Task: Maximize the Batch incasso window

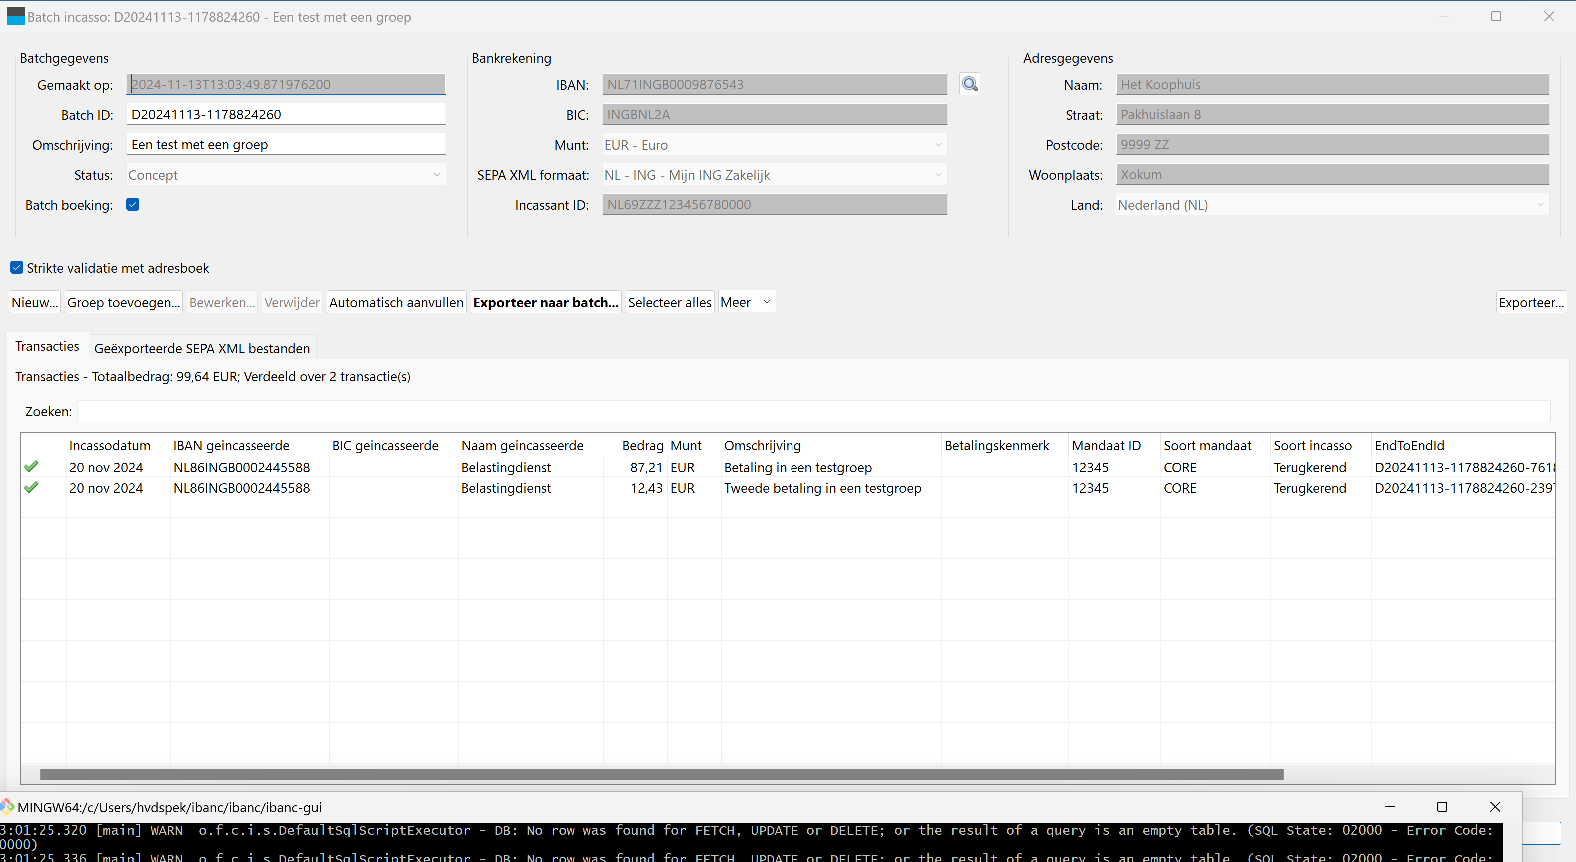Action: [1496, 16]
